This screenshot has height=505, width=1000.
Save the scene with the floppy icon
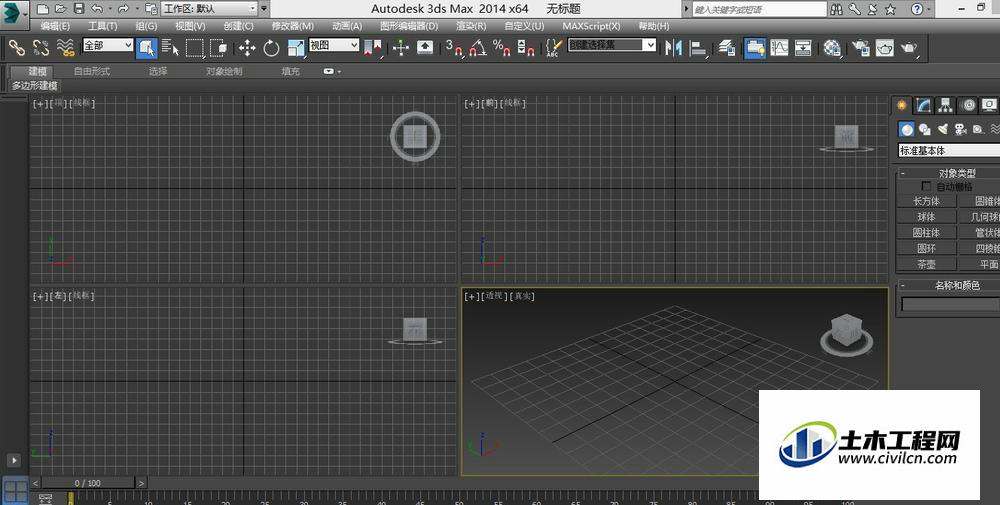click(x=79, y=9)
